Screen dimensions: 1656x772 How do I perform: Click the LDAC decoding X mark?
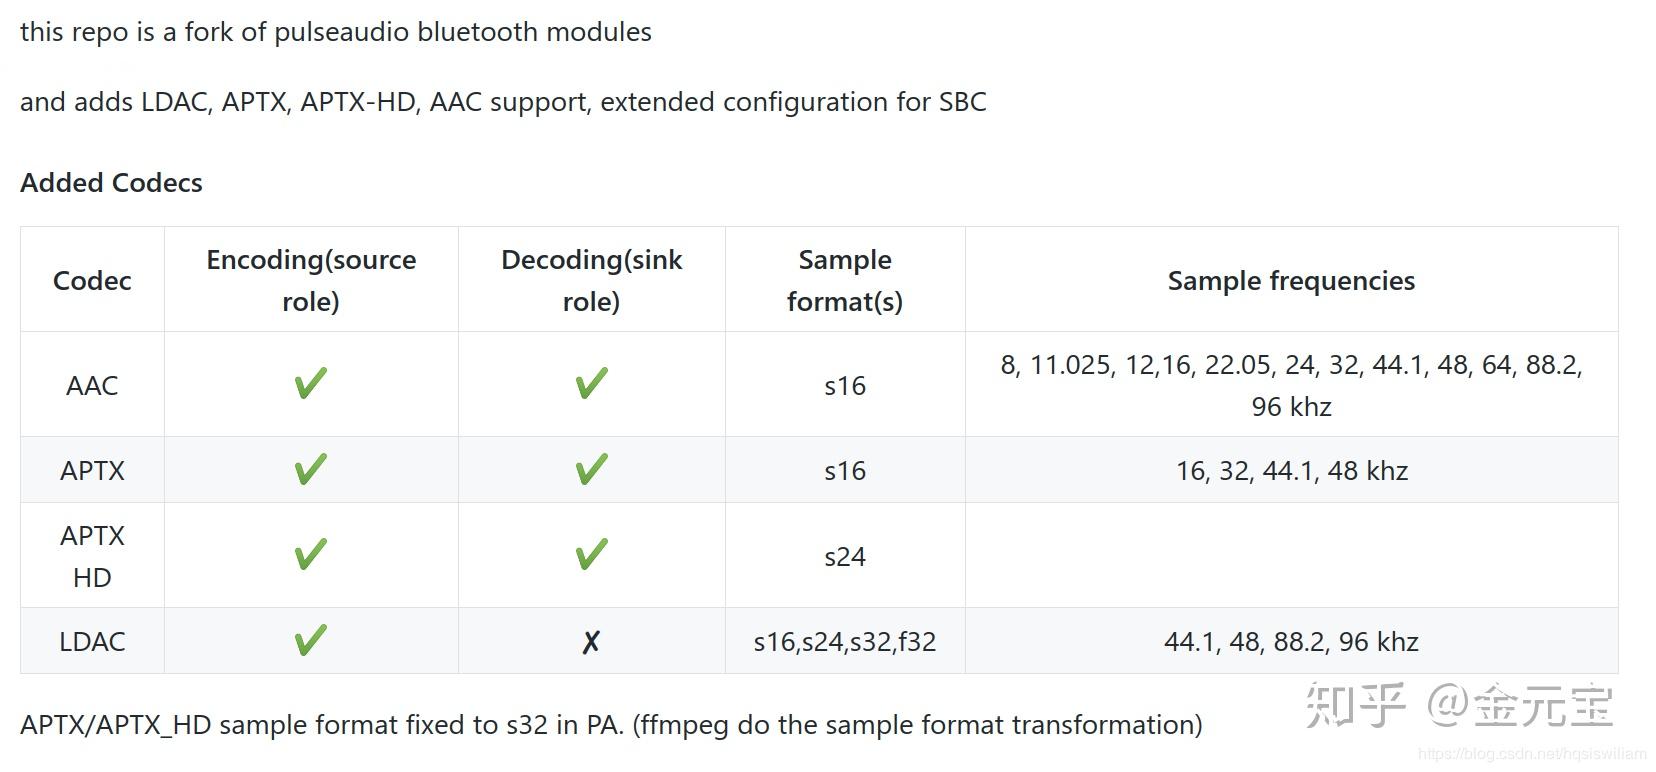point(591,642)
